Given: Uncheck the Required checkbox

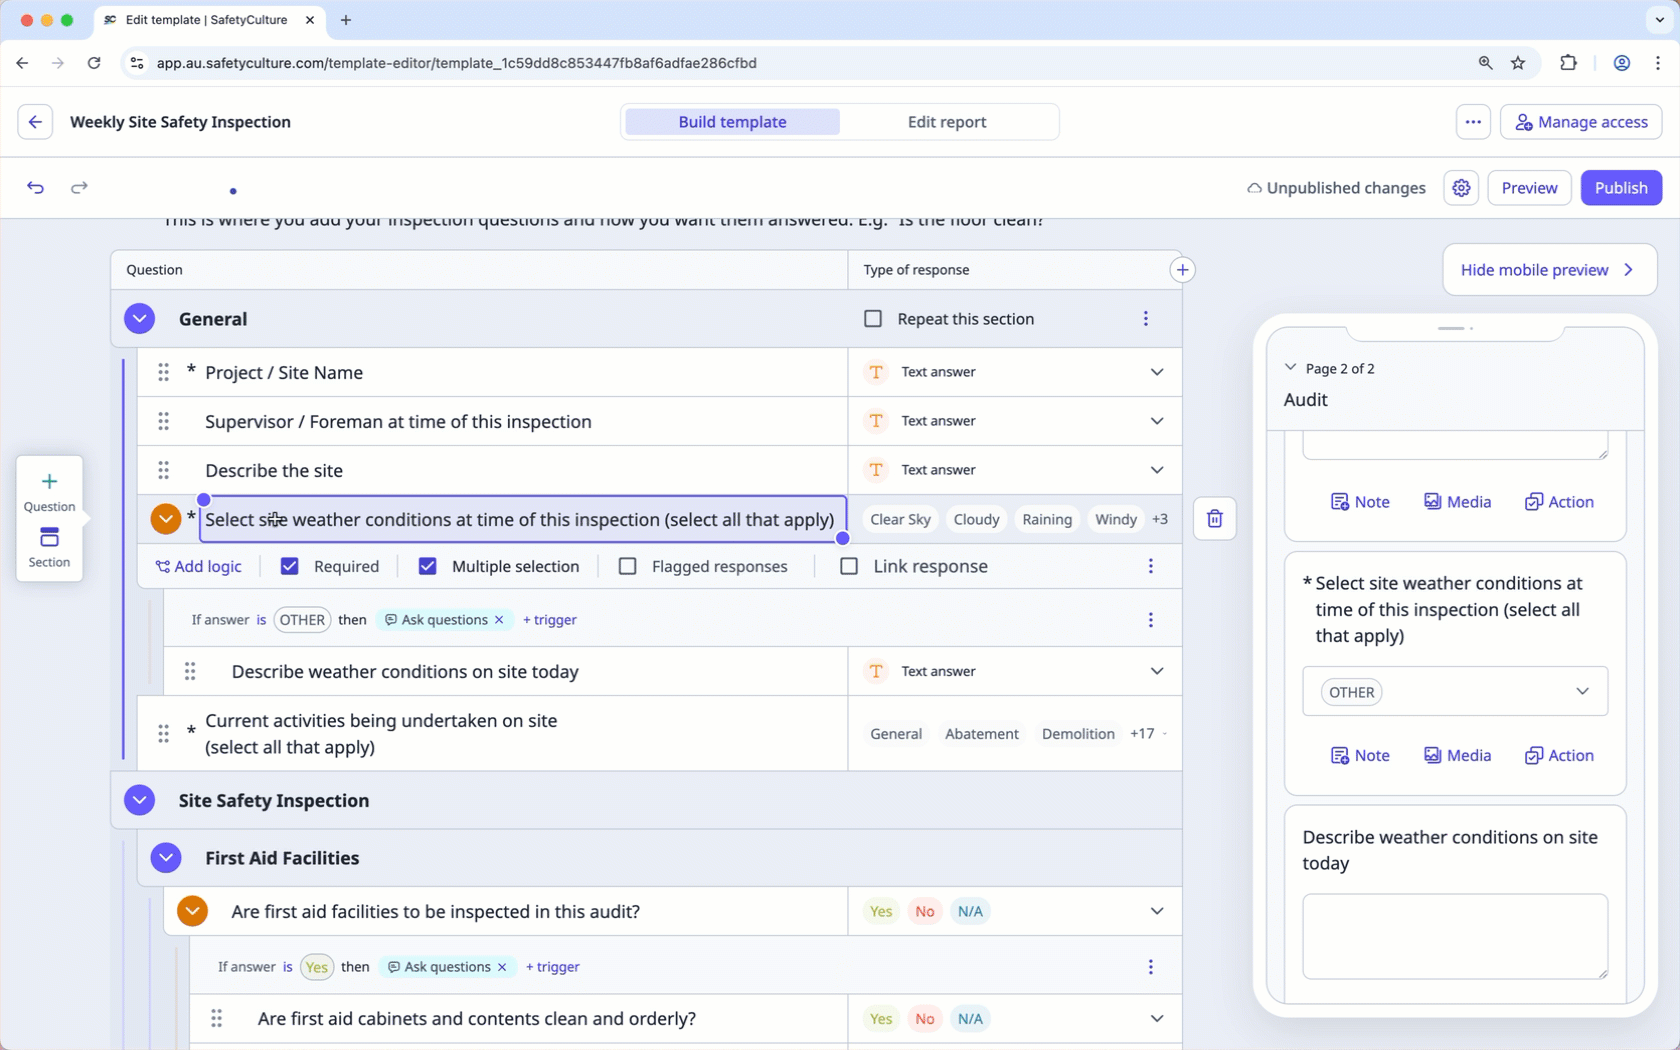Looking at the screenshot, I should pyautogui.click(x=290, y=566).
